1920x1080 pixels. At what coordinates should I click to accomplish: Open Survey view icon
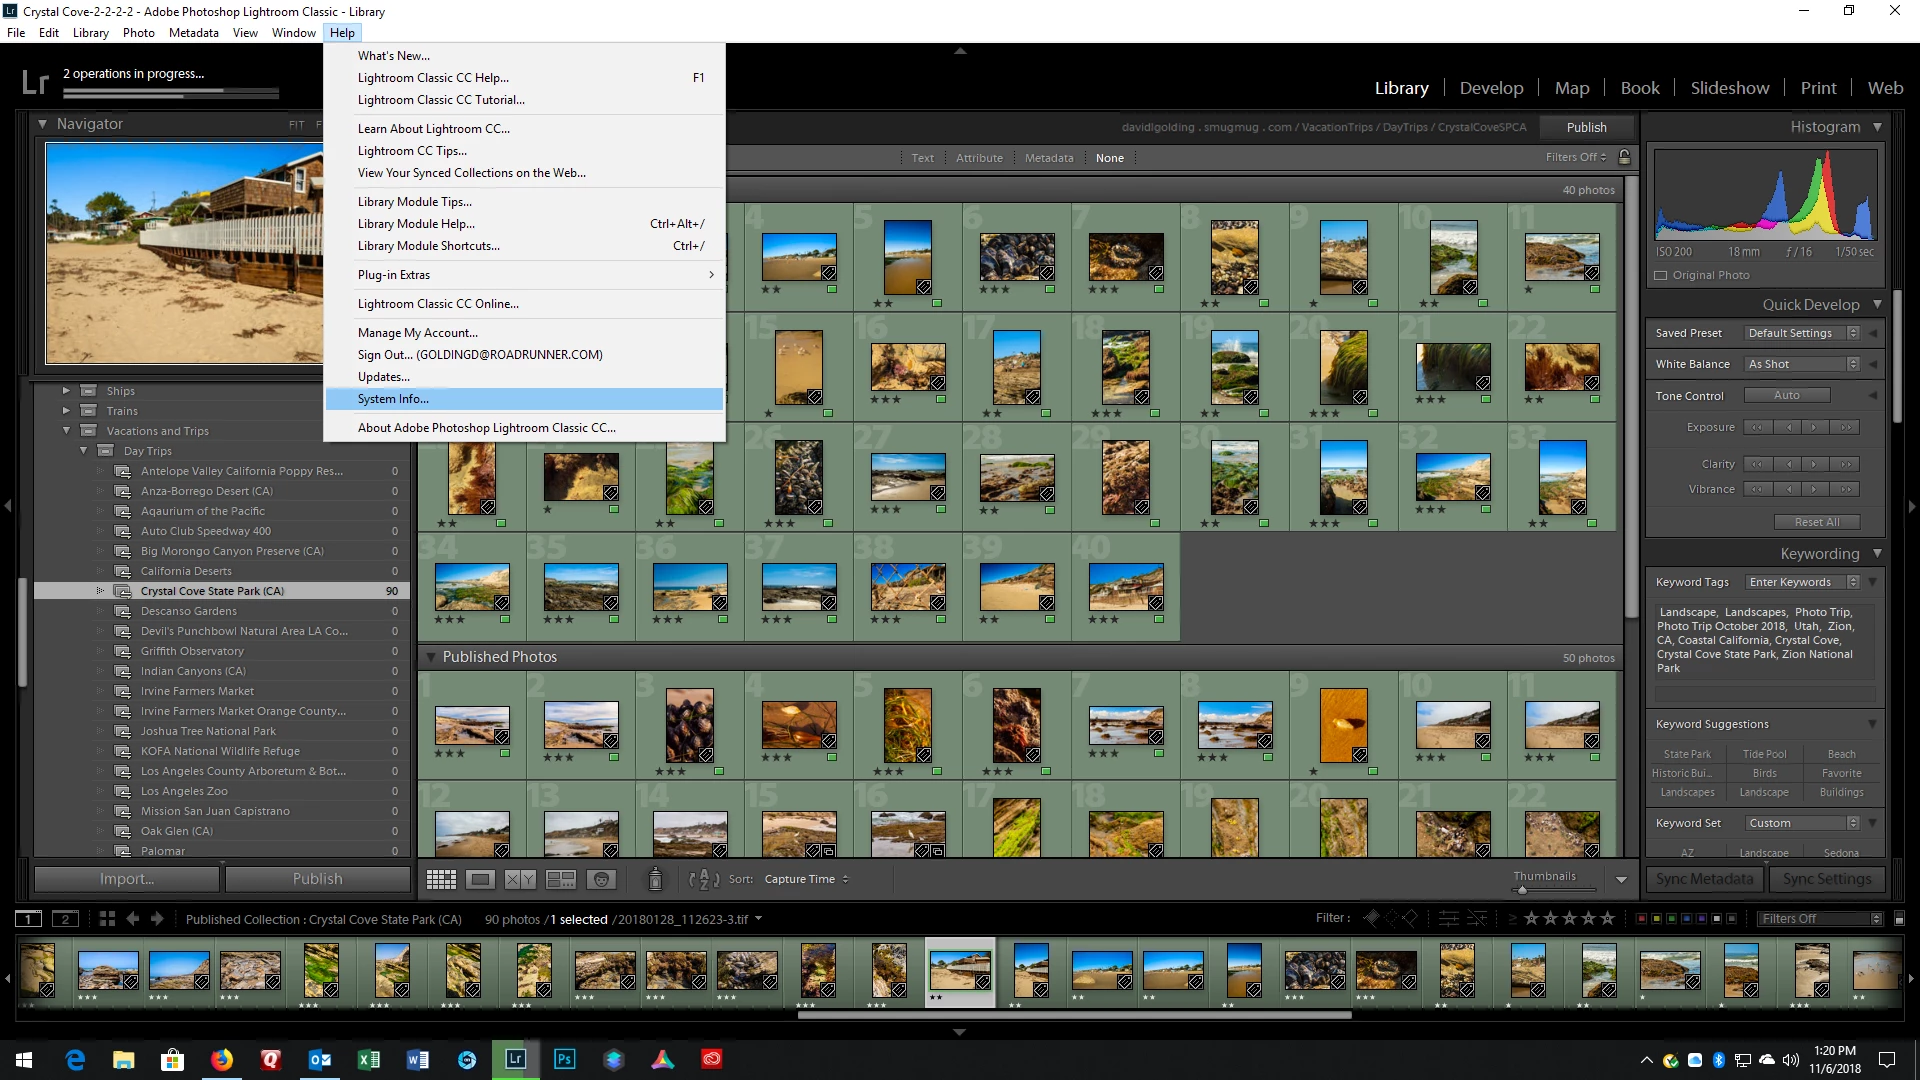pos(561,879)
